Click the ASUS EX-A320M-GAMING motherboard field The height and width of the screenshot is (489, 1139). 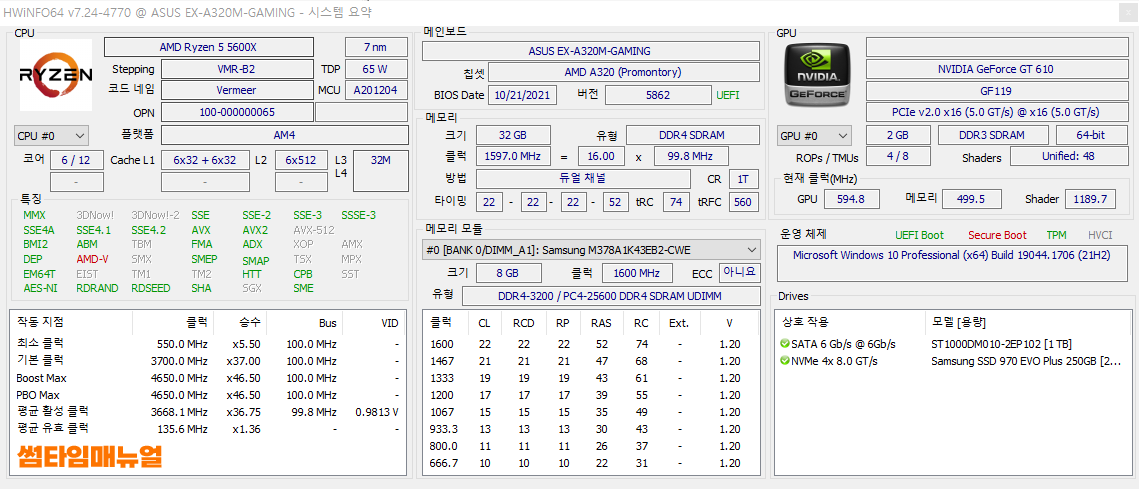591,51
